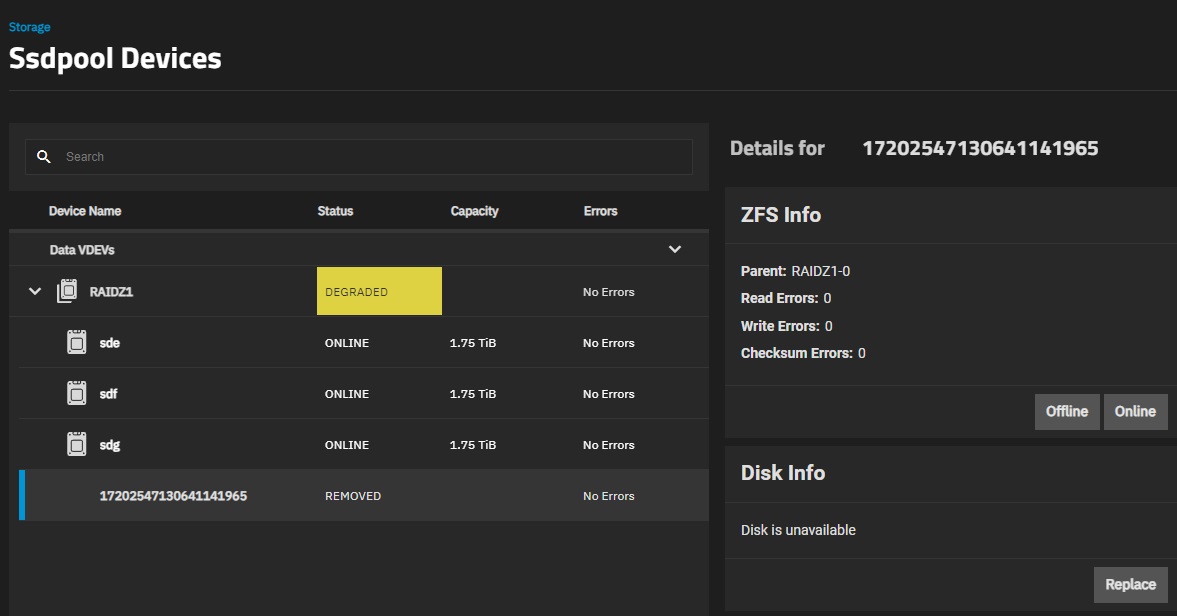Image resolution: width=1177 pixels, height=616 pixels.
Task: Click the Capacity column header
Action: click(474, 211)
